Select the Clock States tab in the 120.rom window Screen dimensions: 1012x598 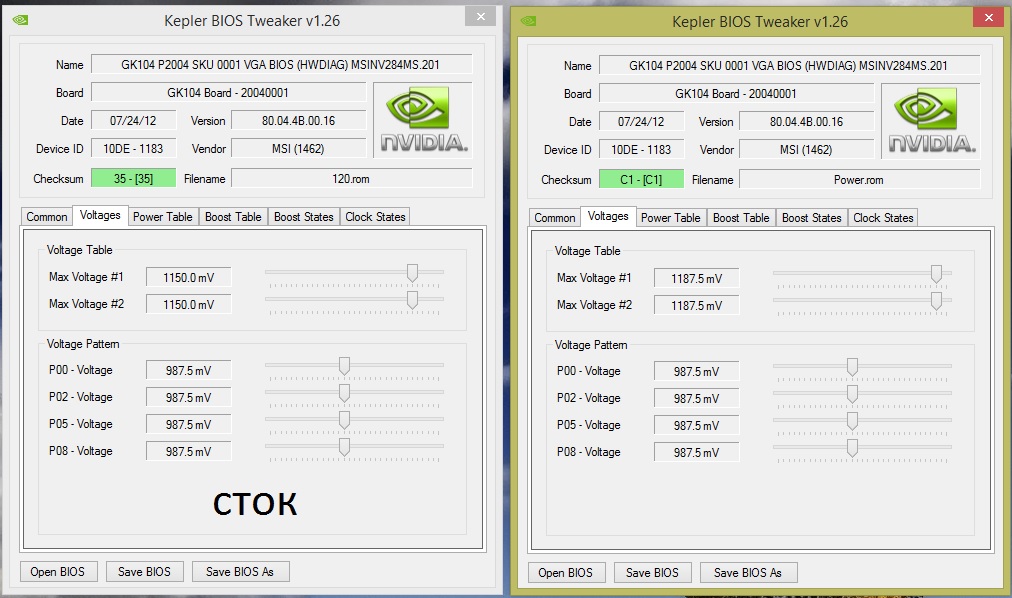[x=375, y=216]
